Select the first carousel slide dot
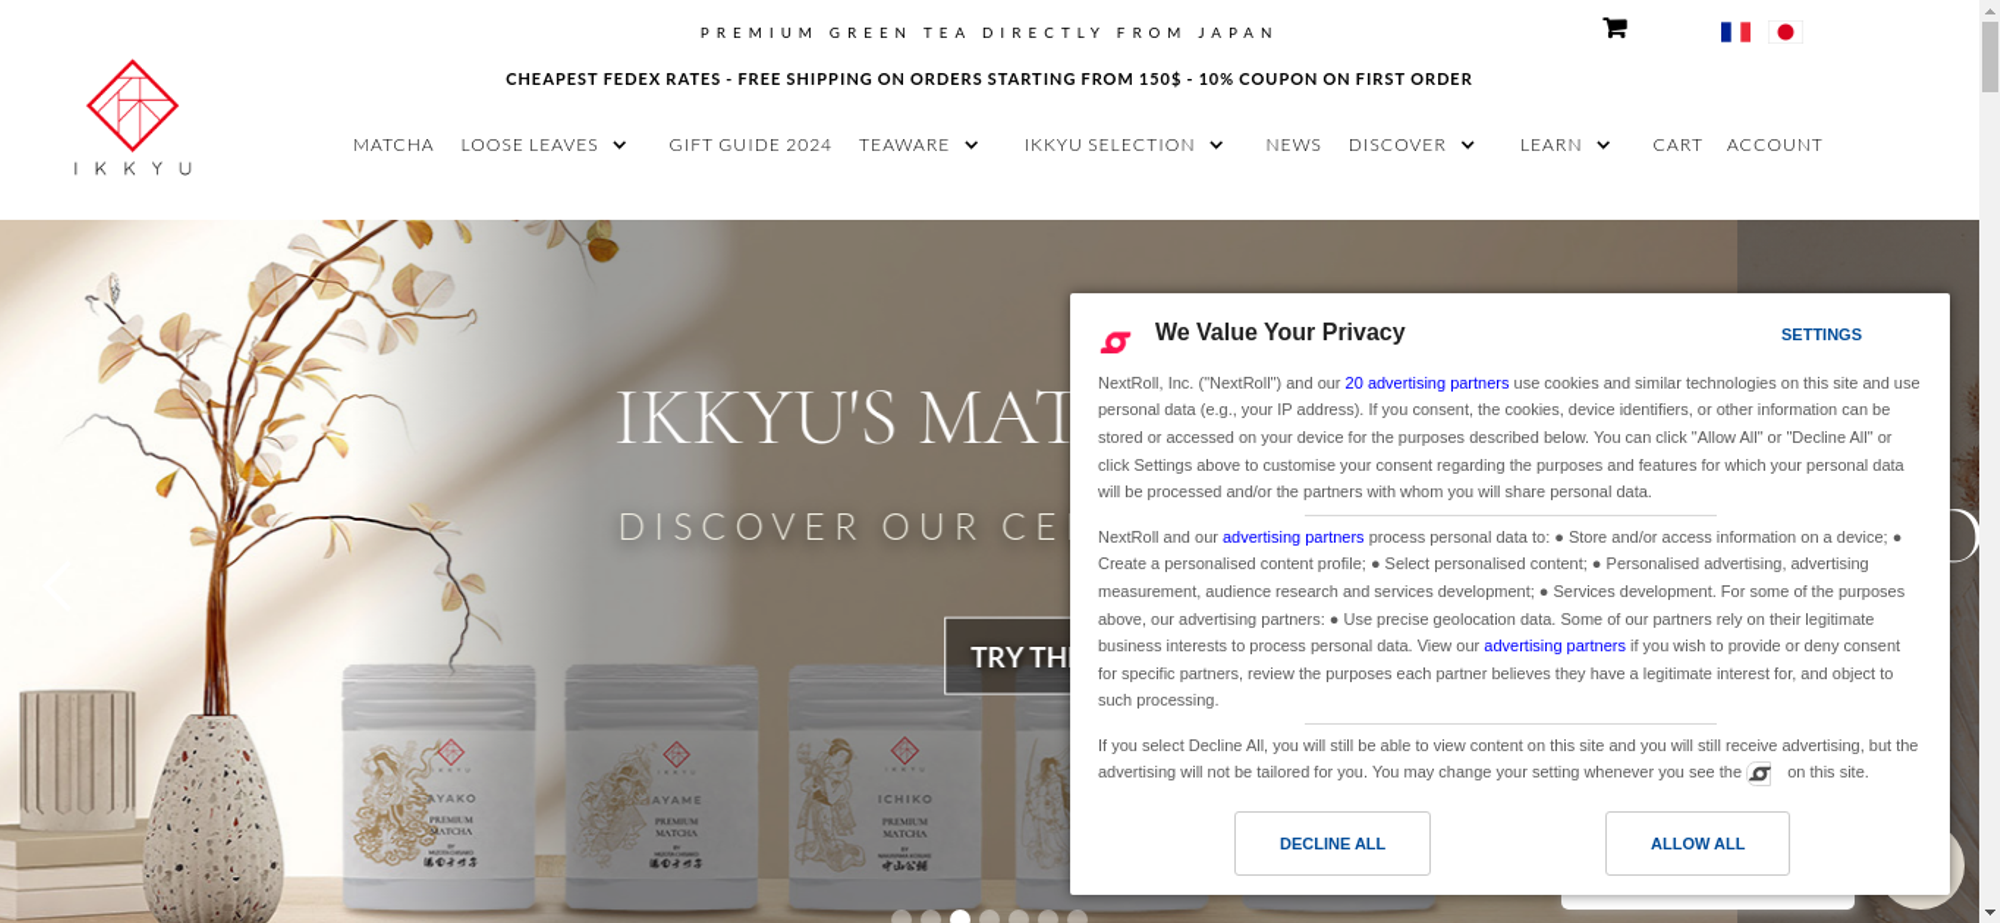The width and height of the screenshot is (2000, 923). (901, 916)
